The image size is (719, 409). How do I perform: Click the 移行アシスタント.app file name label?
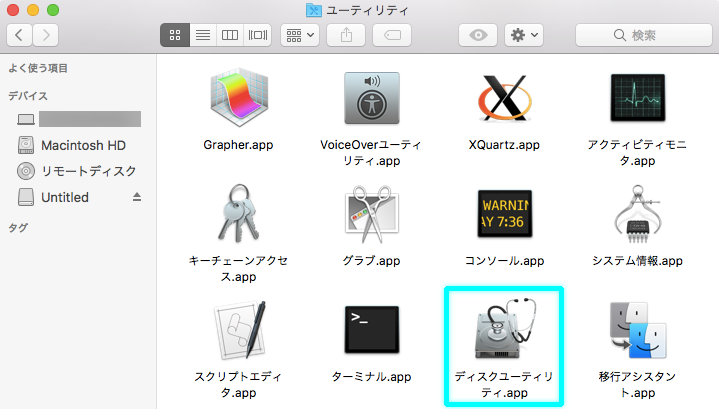(x=637, y=385)
